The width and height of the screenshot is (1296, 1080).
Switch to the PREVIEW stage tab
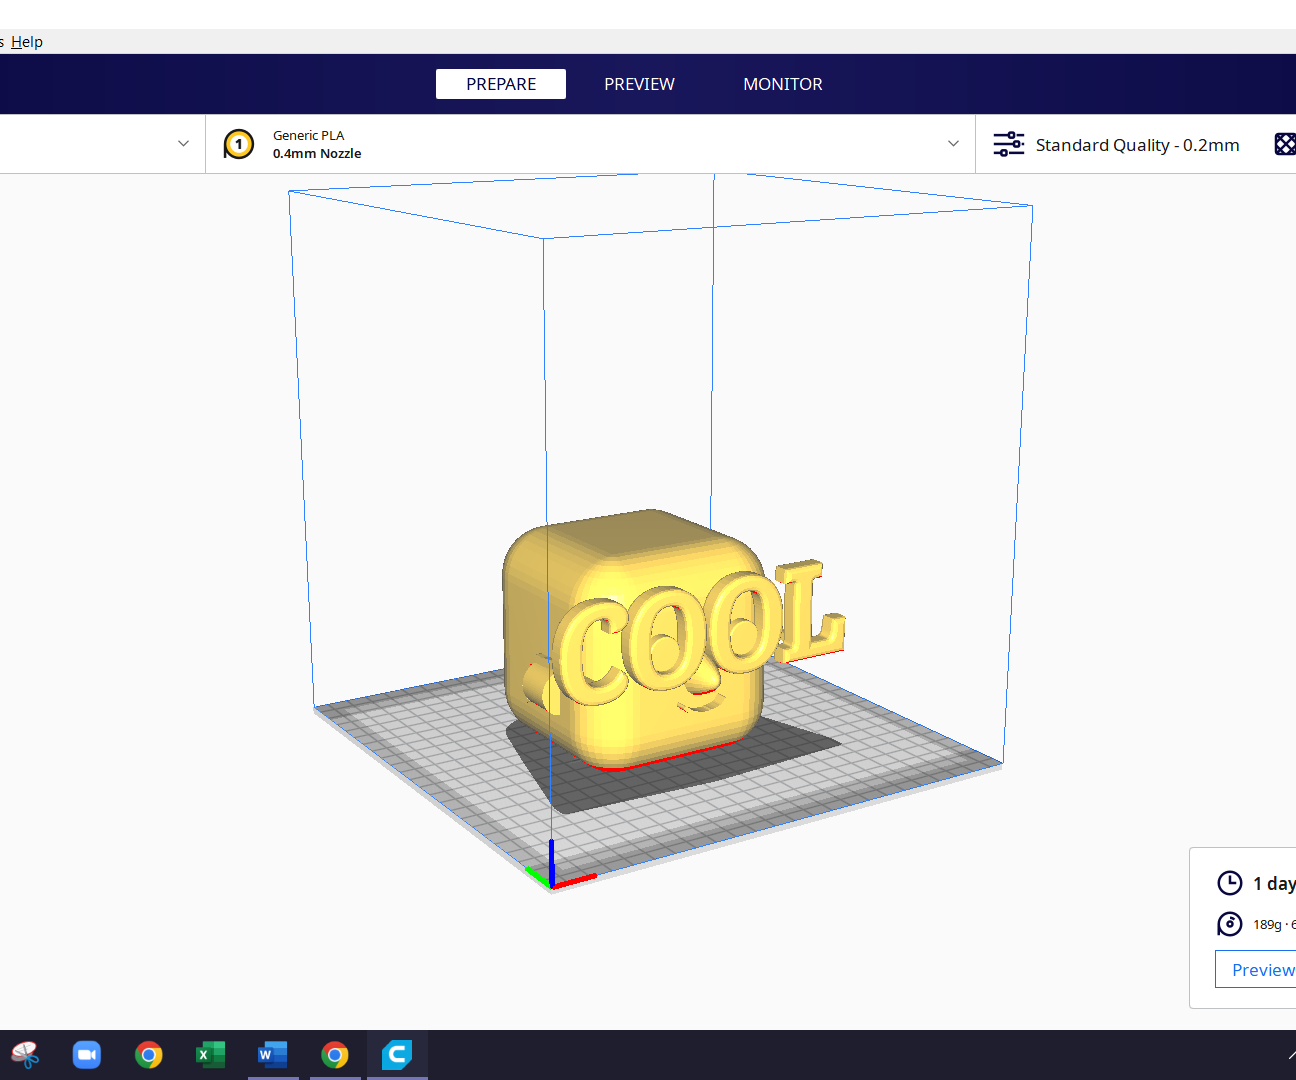point(639,84)
